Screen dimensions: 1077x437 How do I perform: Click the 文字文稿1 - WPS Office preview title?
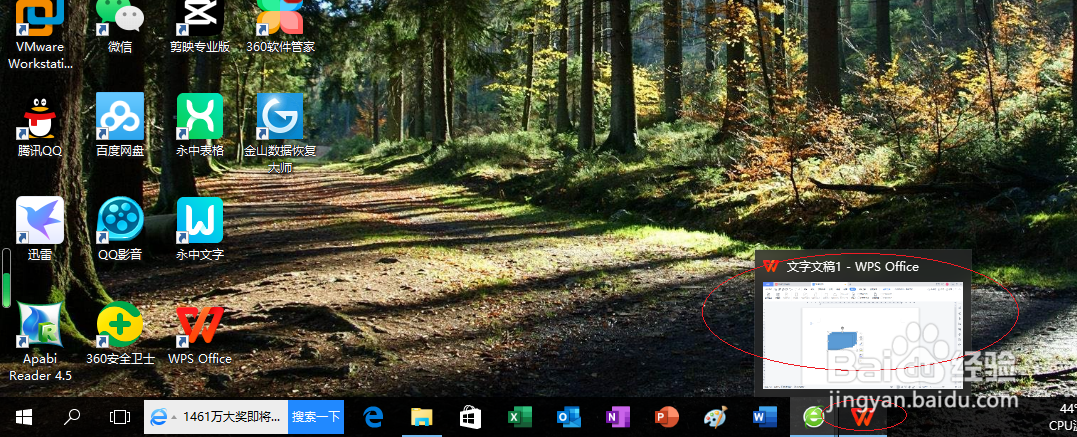(852, 267)
